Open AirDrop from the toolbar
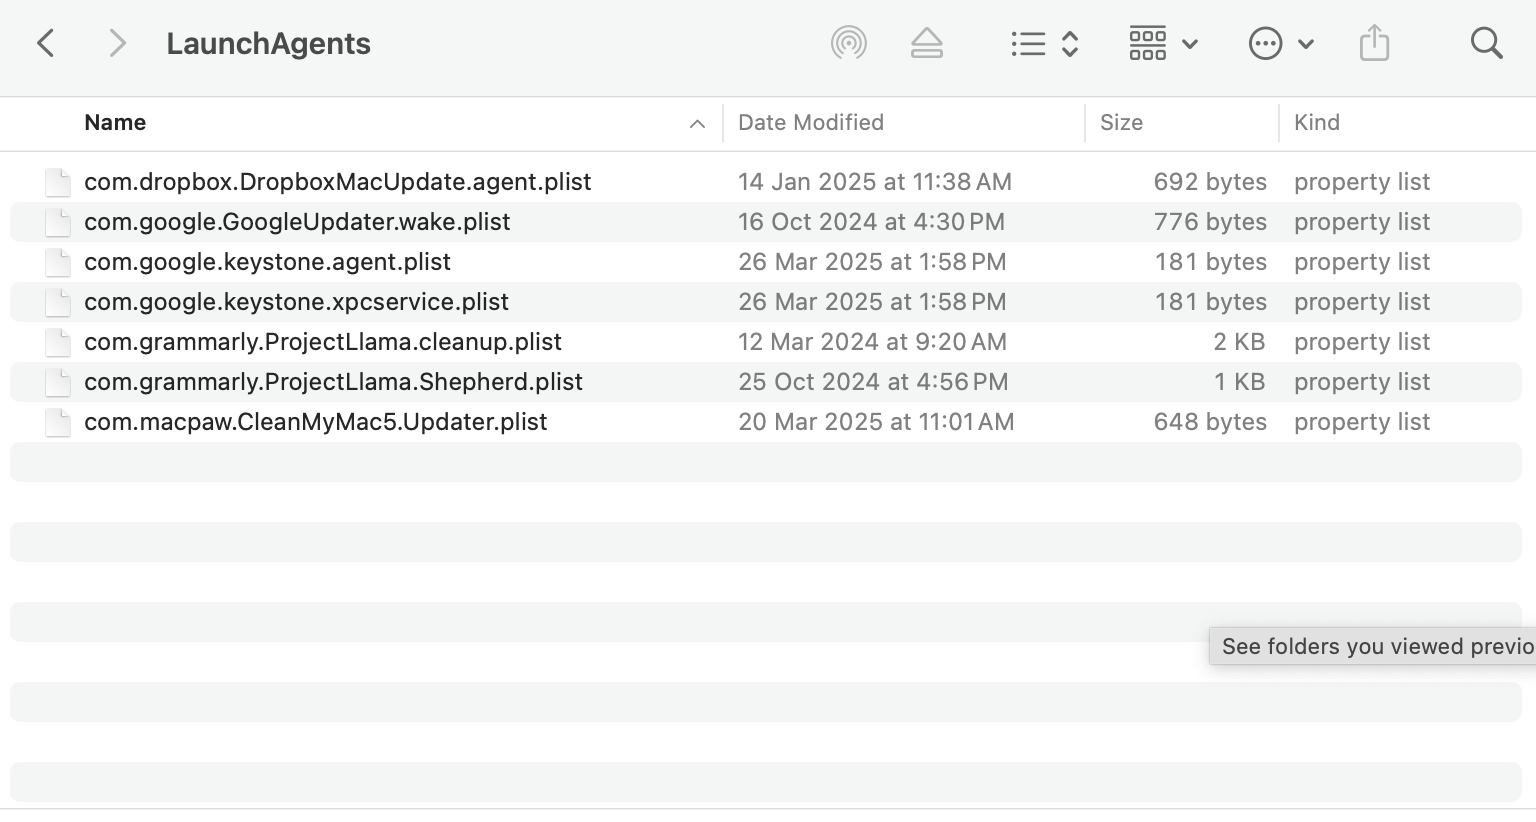The height and width of the screenshot is (822, 1536). tap(848, 43)
